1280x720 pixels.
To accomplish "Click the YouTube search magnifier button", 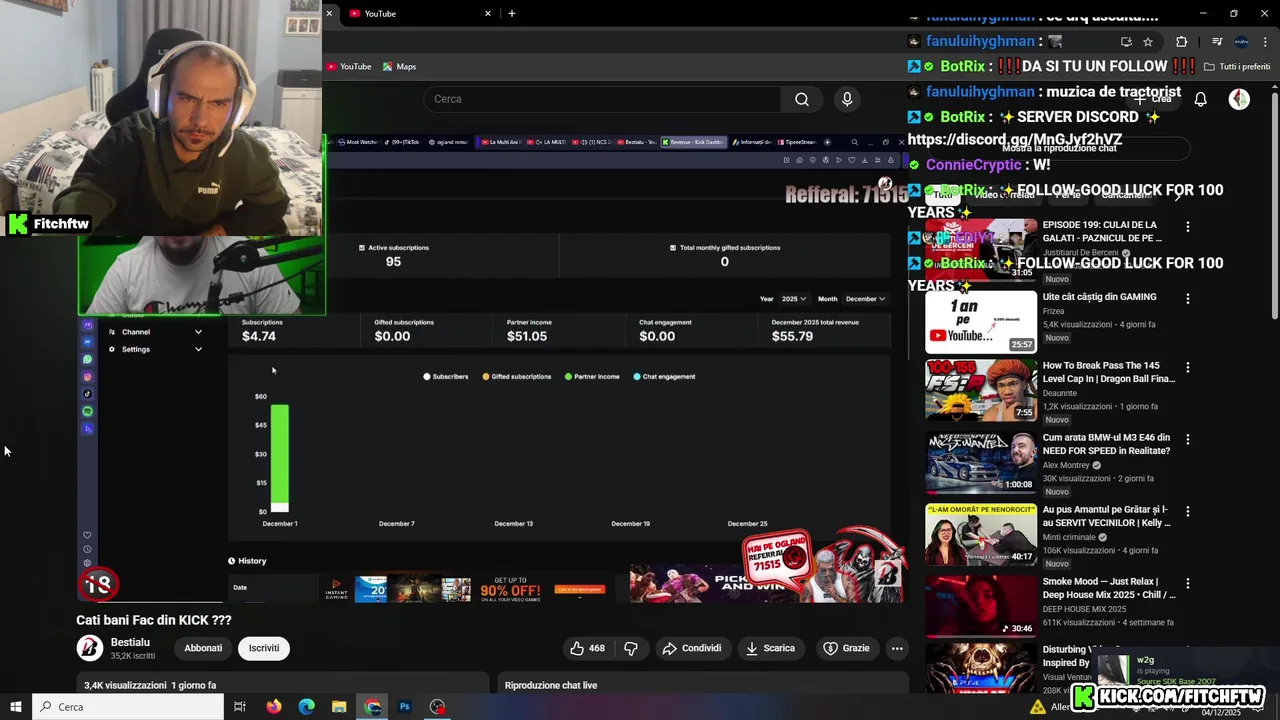I will [x=801, y=99].
